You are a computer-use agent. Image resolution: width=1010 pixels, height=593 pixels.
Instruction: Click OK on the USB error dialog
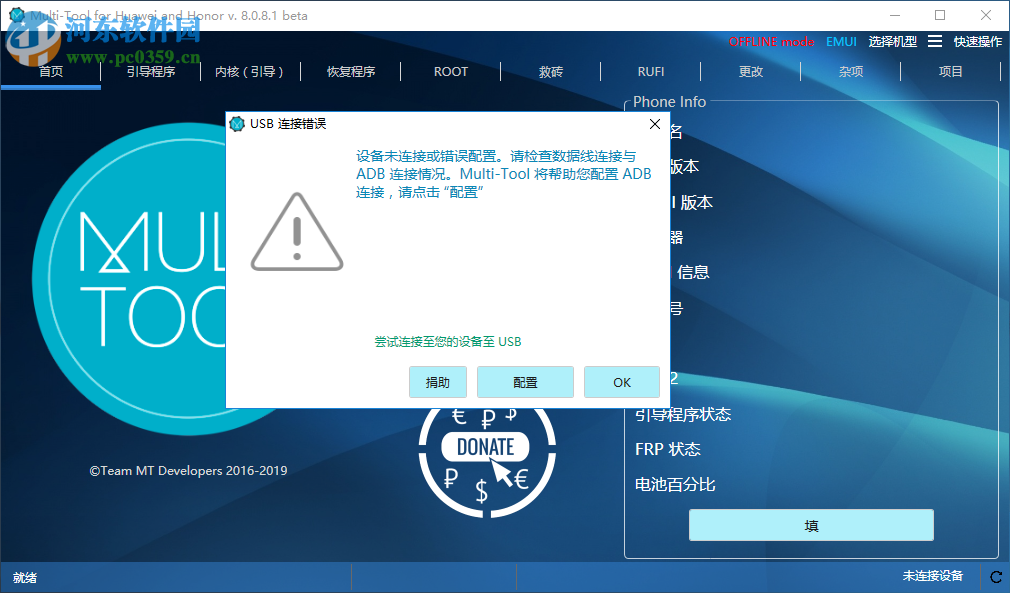[x=621, y=382]
